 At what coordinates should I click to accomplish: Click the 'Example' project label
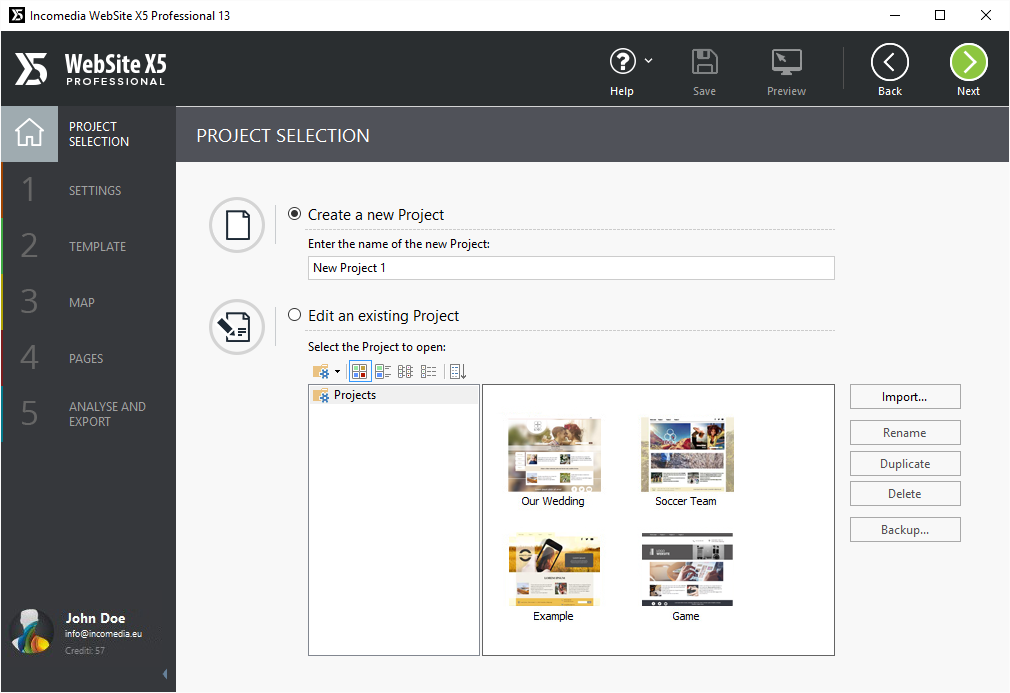553,616
